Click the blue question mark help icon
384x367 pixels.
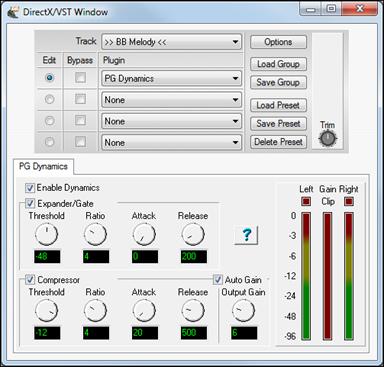point(246,235)
